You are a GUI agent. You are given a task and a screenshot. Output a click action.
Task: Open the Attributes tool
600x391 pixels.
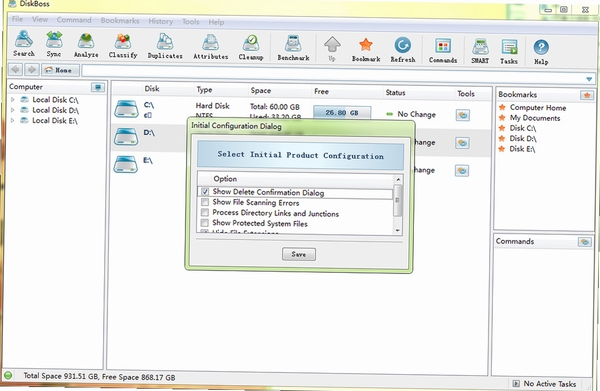coord(210,47)
